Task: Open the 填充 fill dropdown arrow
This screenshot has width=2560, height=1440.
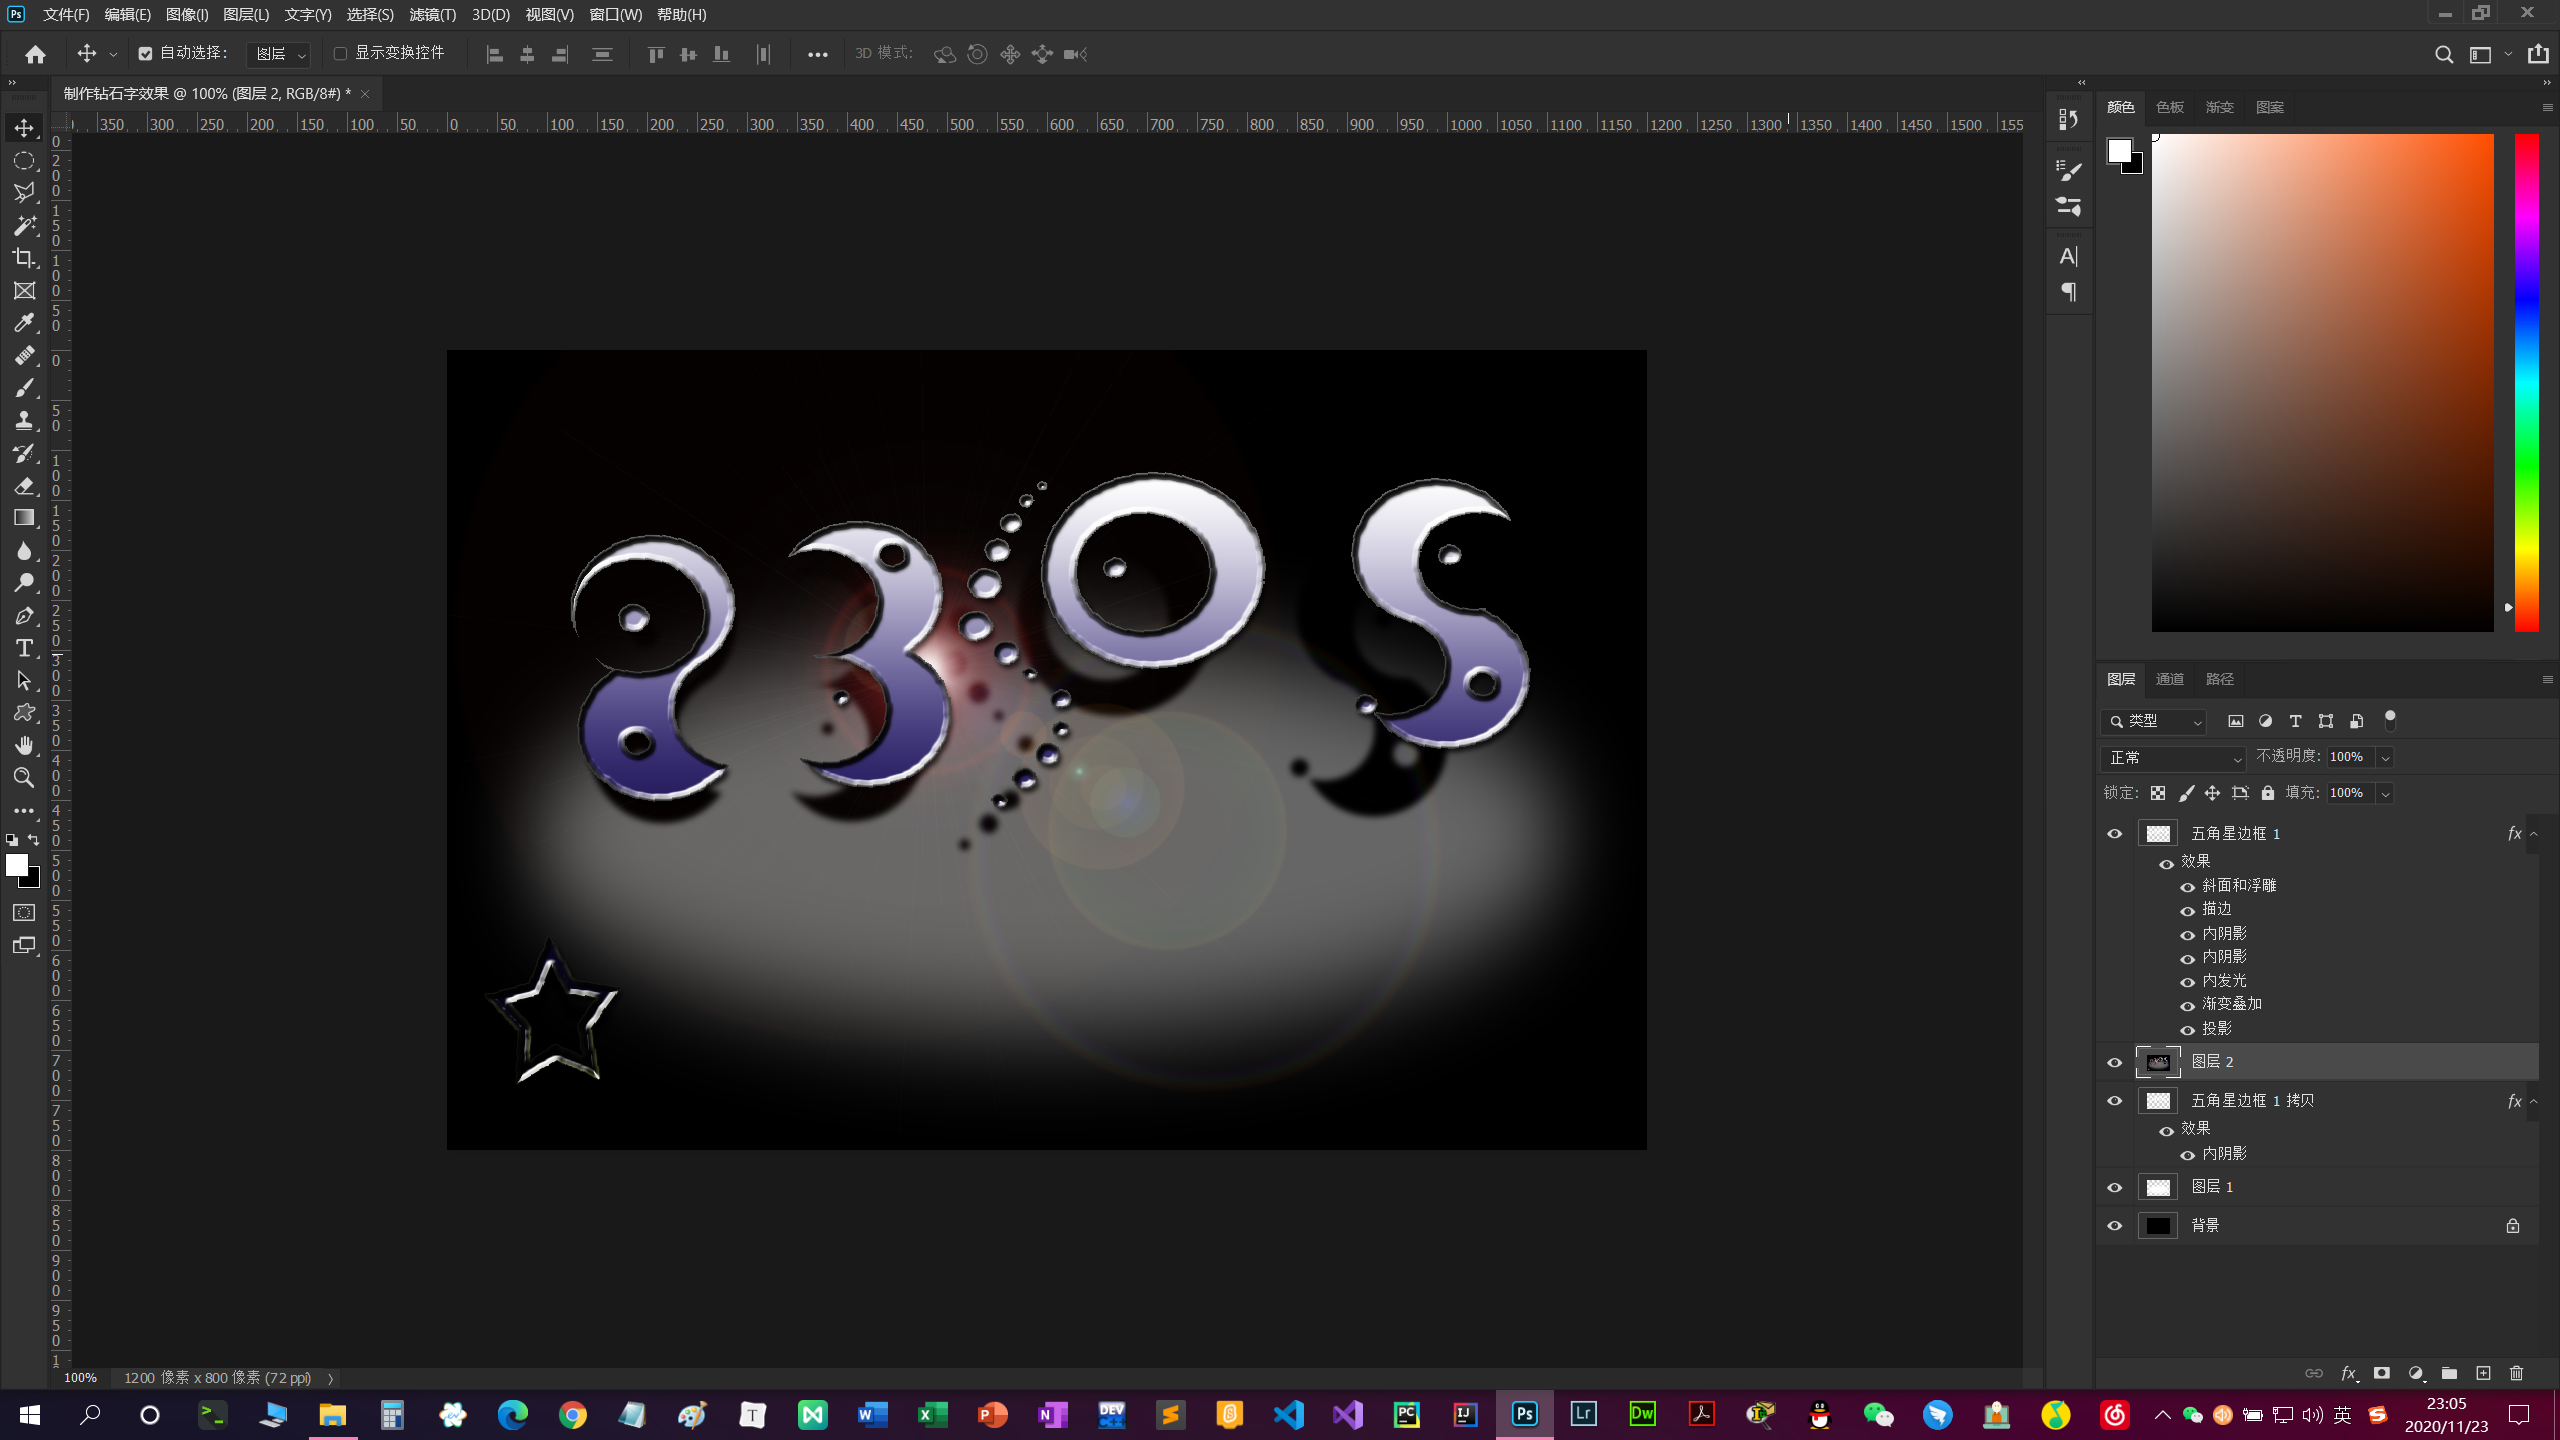Action: pyautogui.click(x=2385, y=793)
